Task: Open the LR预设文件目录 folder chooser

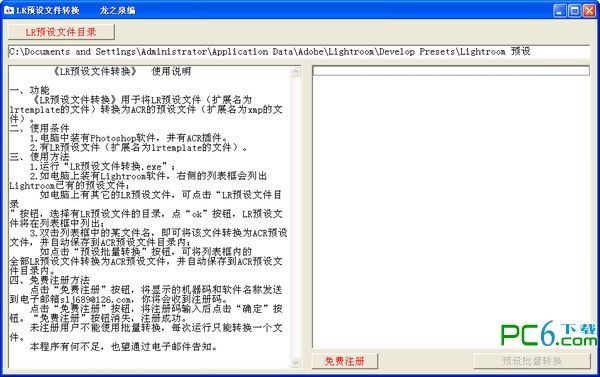Action: pos(61,32)
